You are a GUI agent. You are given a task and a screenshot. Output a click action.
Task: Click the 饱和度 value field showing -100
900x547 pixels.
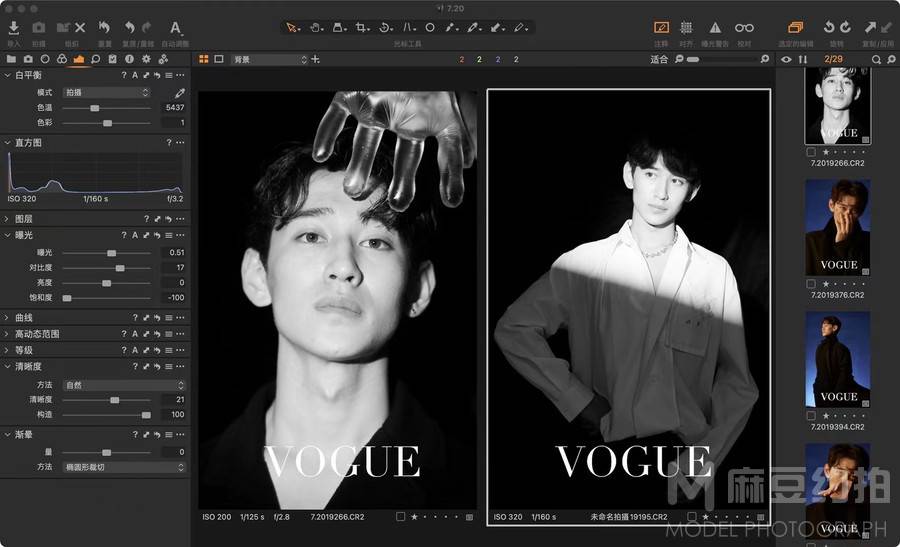174,297
